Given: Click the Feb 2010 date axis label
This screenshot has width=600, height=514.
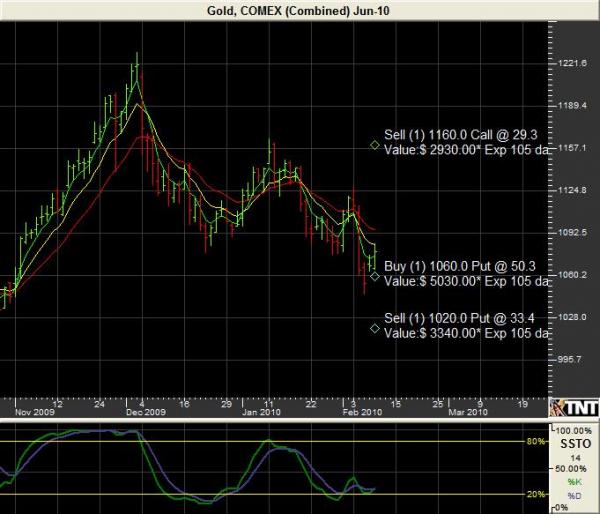Looking at the screenshot, I should pos(359,411).
